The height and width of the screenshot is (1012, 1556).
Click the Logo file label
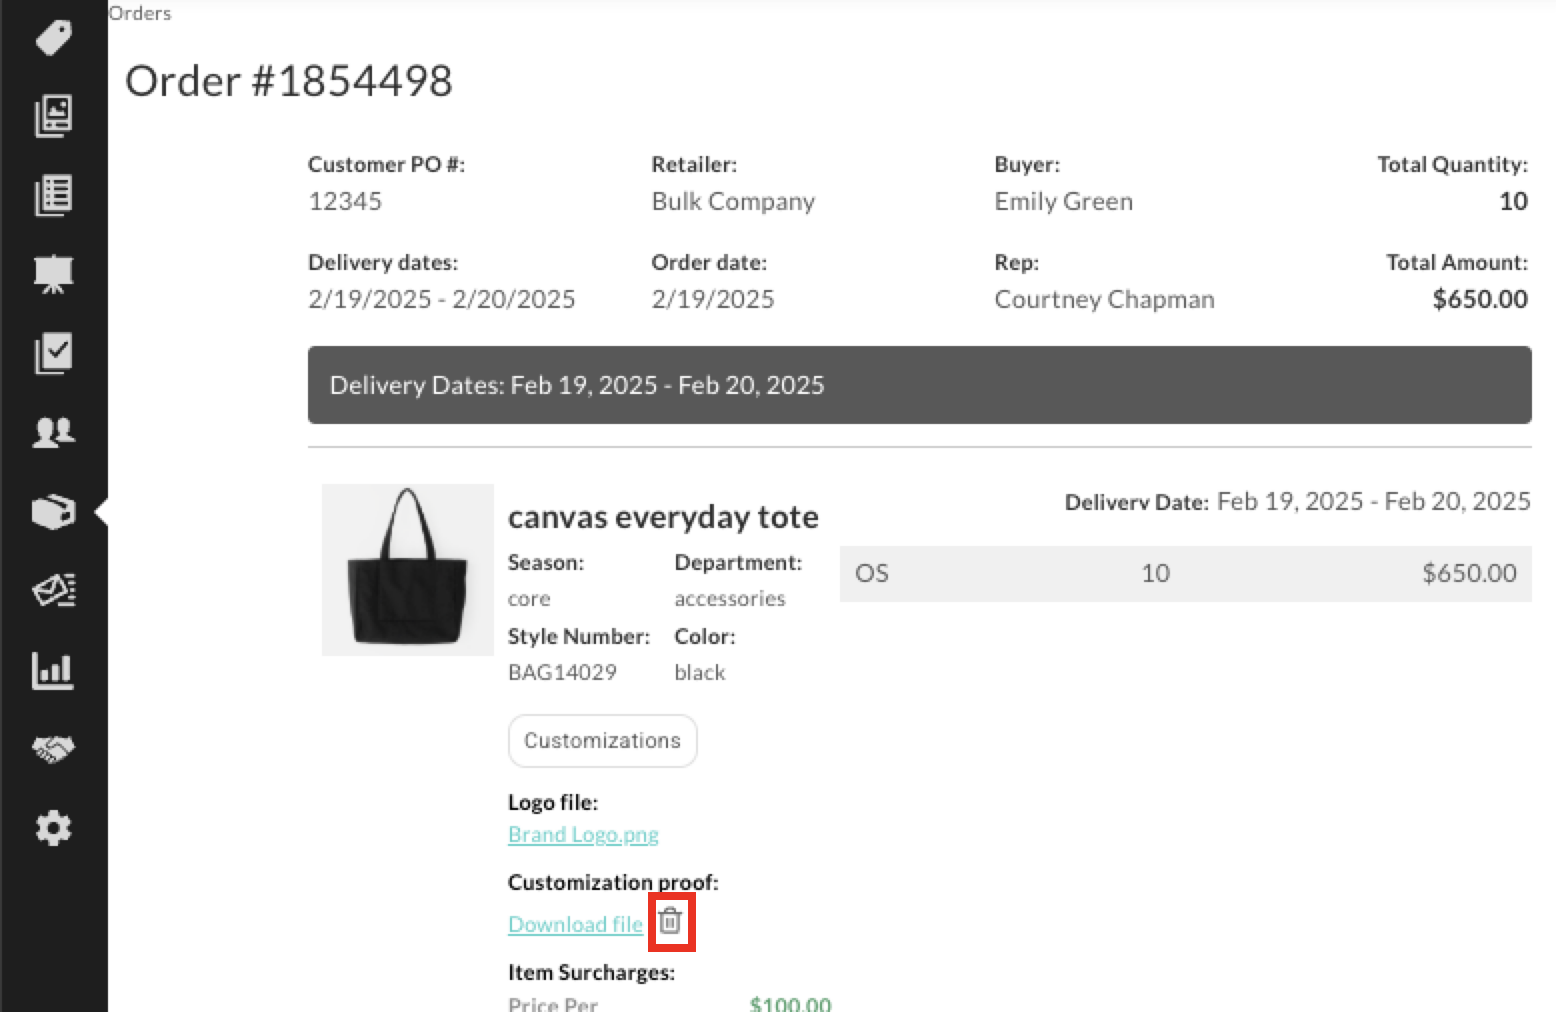coord(553,802)
